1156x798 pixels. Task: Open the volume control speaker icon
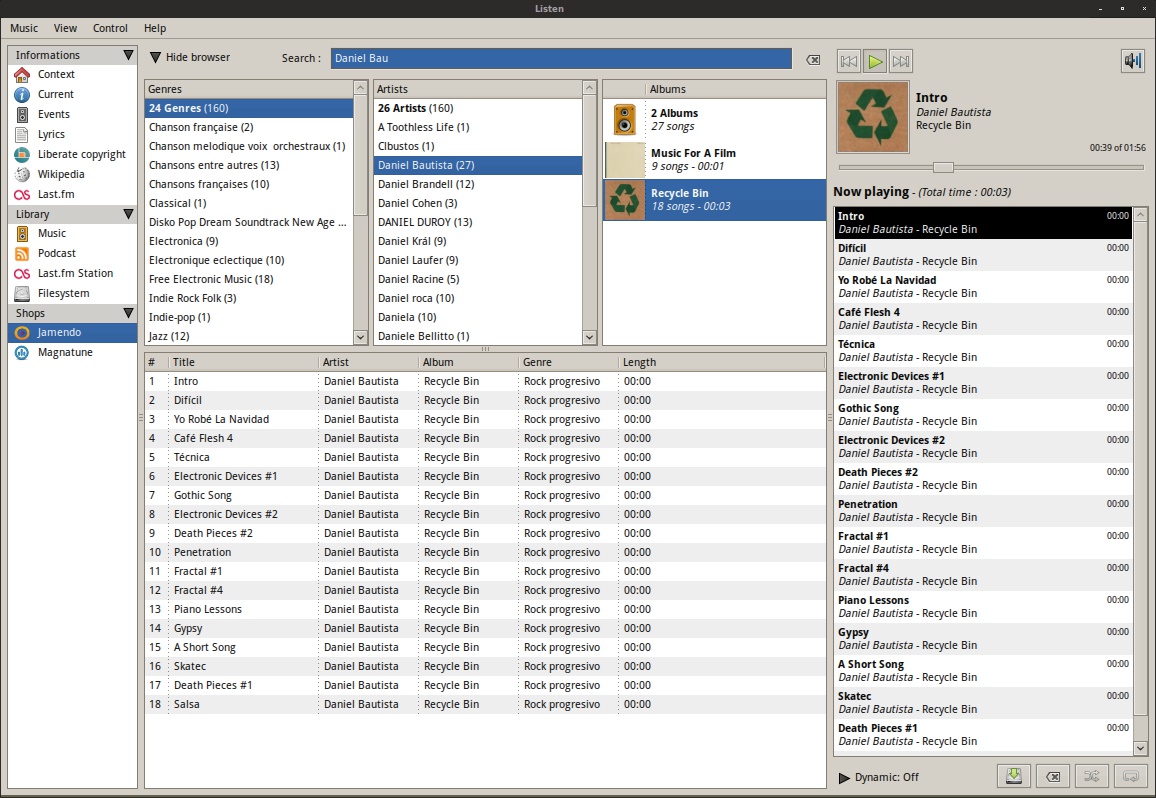coord(1132,61)
